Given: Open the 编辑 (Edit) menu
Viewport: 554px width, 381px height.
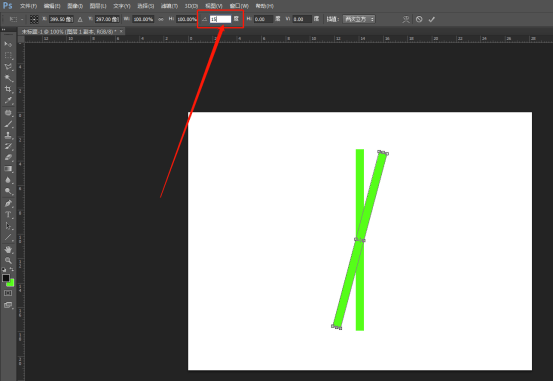Looking at the screenshot, I should pyautogui.click(x=52, y=6).
